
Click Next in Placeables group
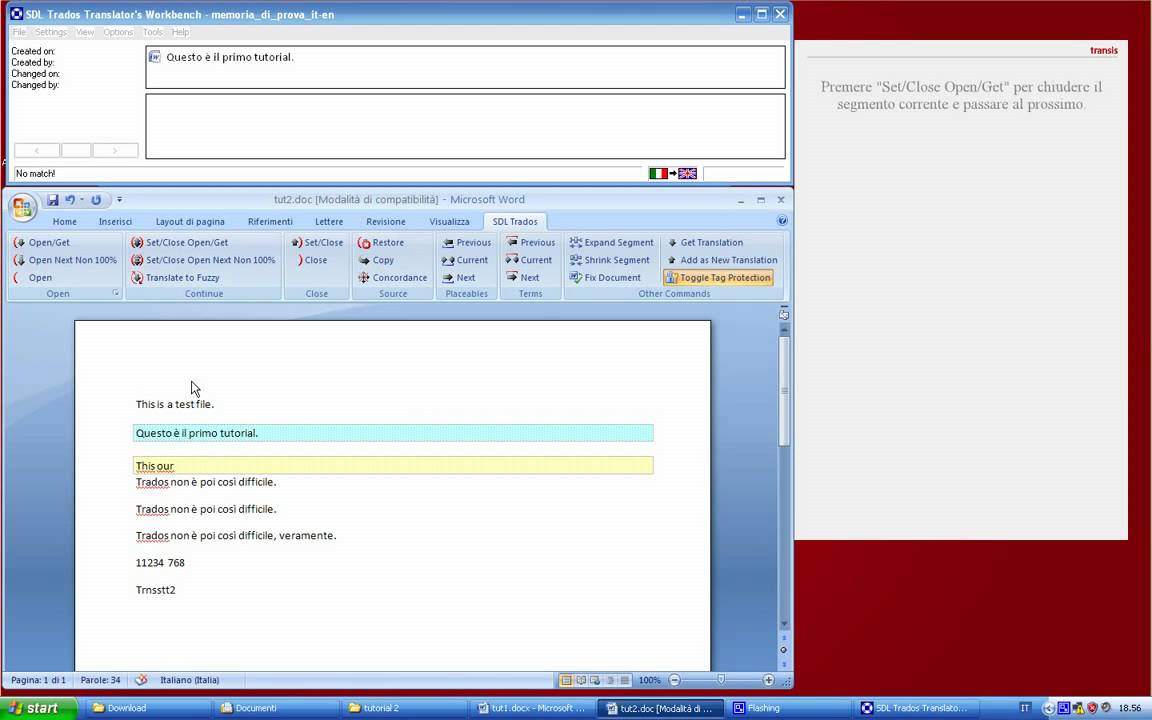coord(458,278)
